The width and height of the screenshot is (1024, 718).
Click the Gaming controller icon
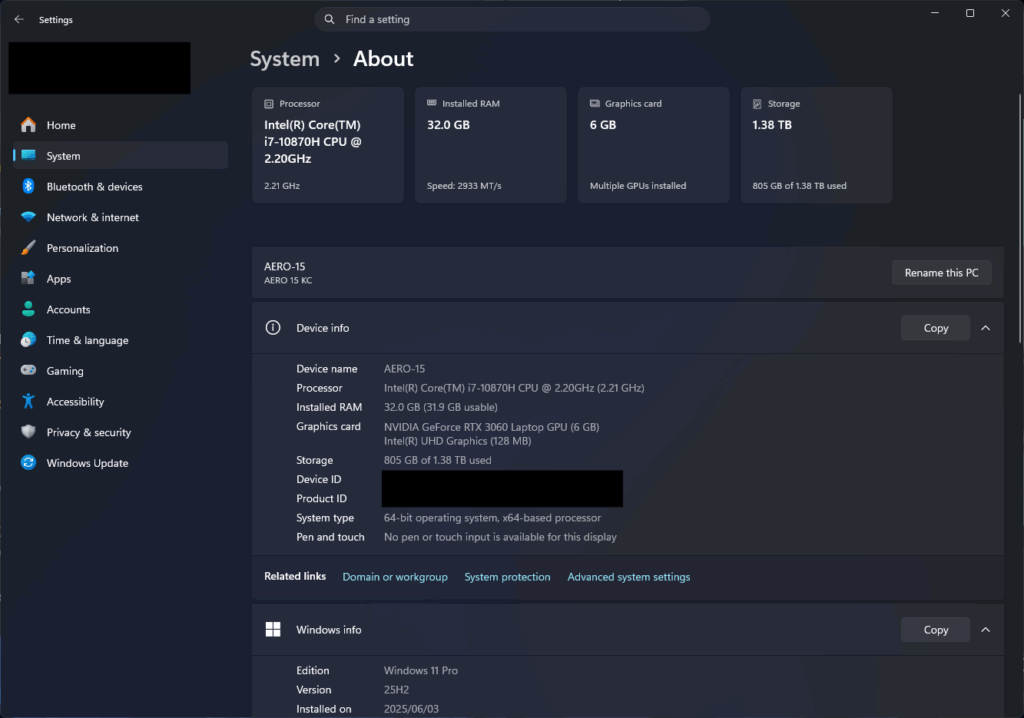28,370
